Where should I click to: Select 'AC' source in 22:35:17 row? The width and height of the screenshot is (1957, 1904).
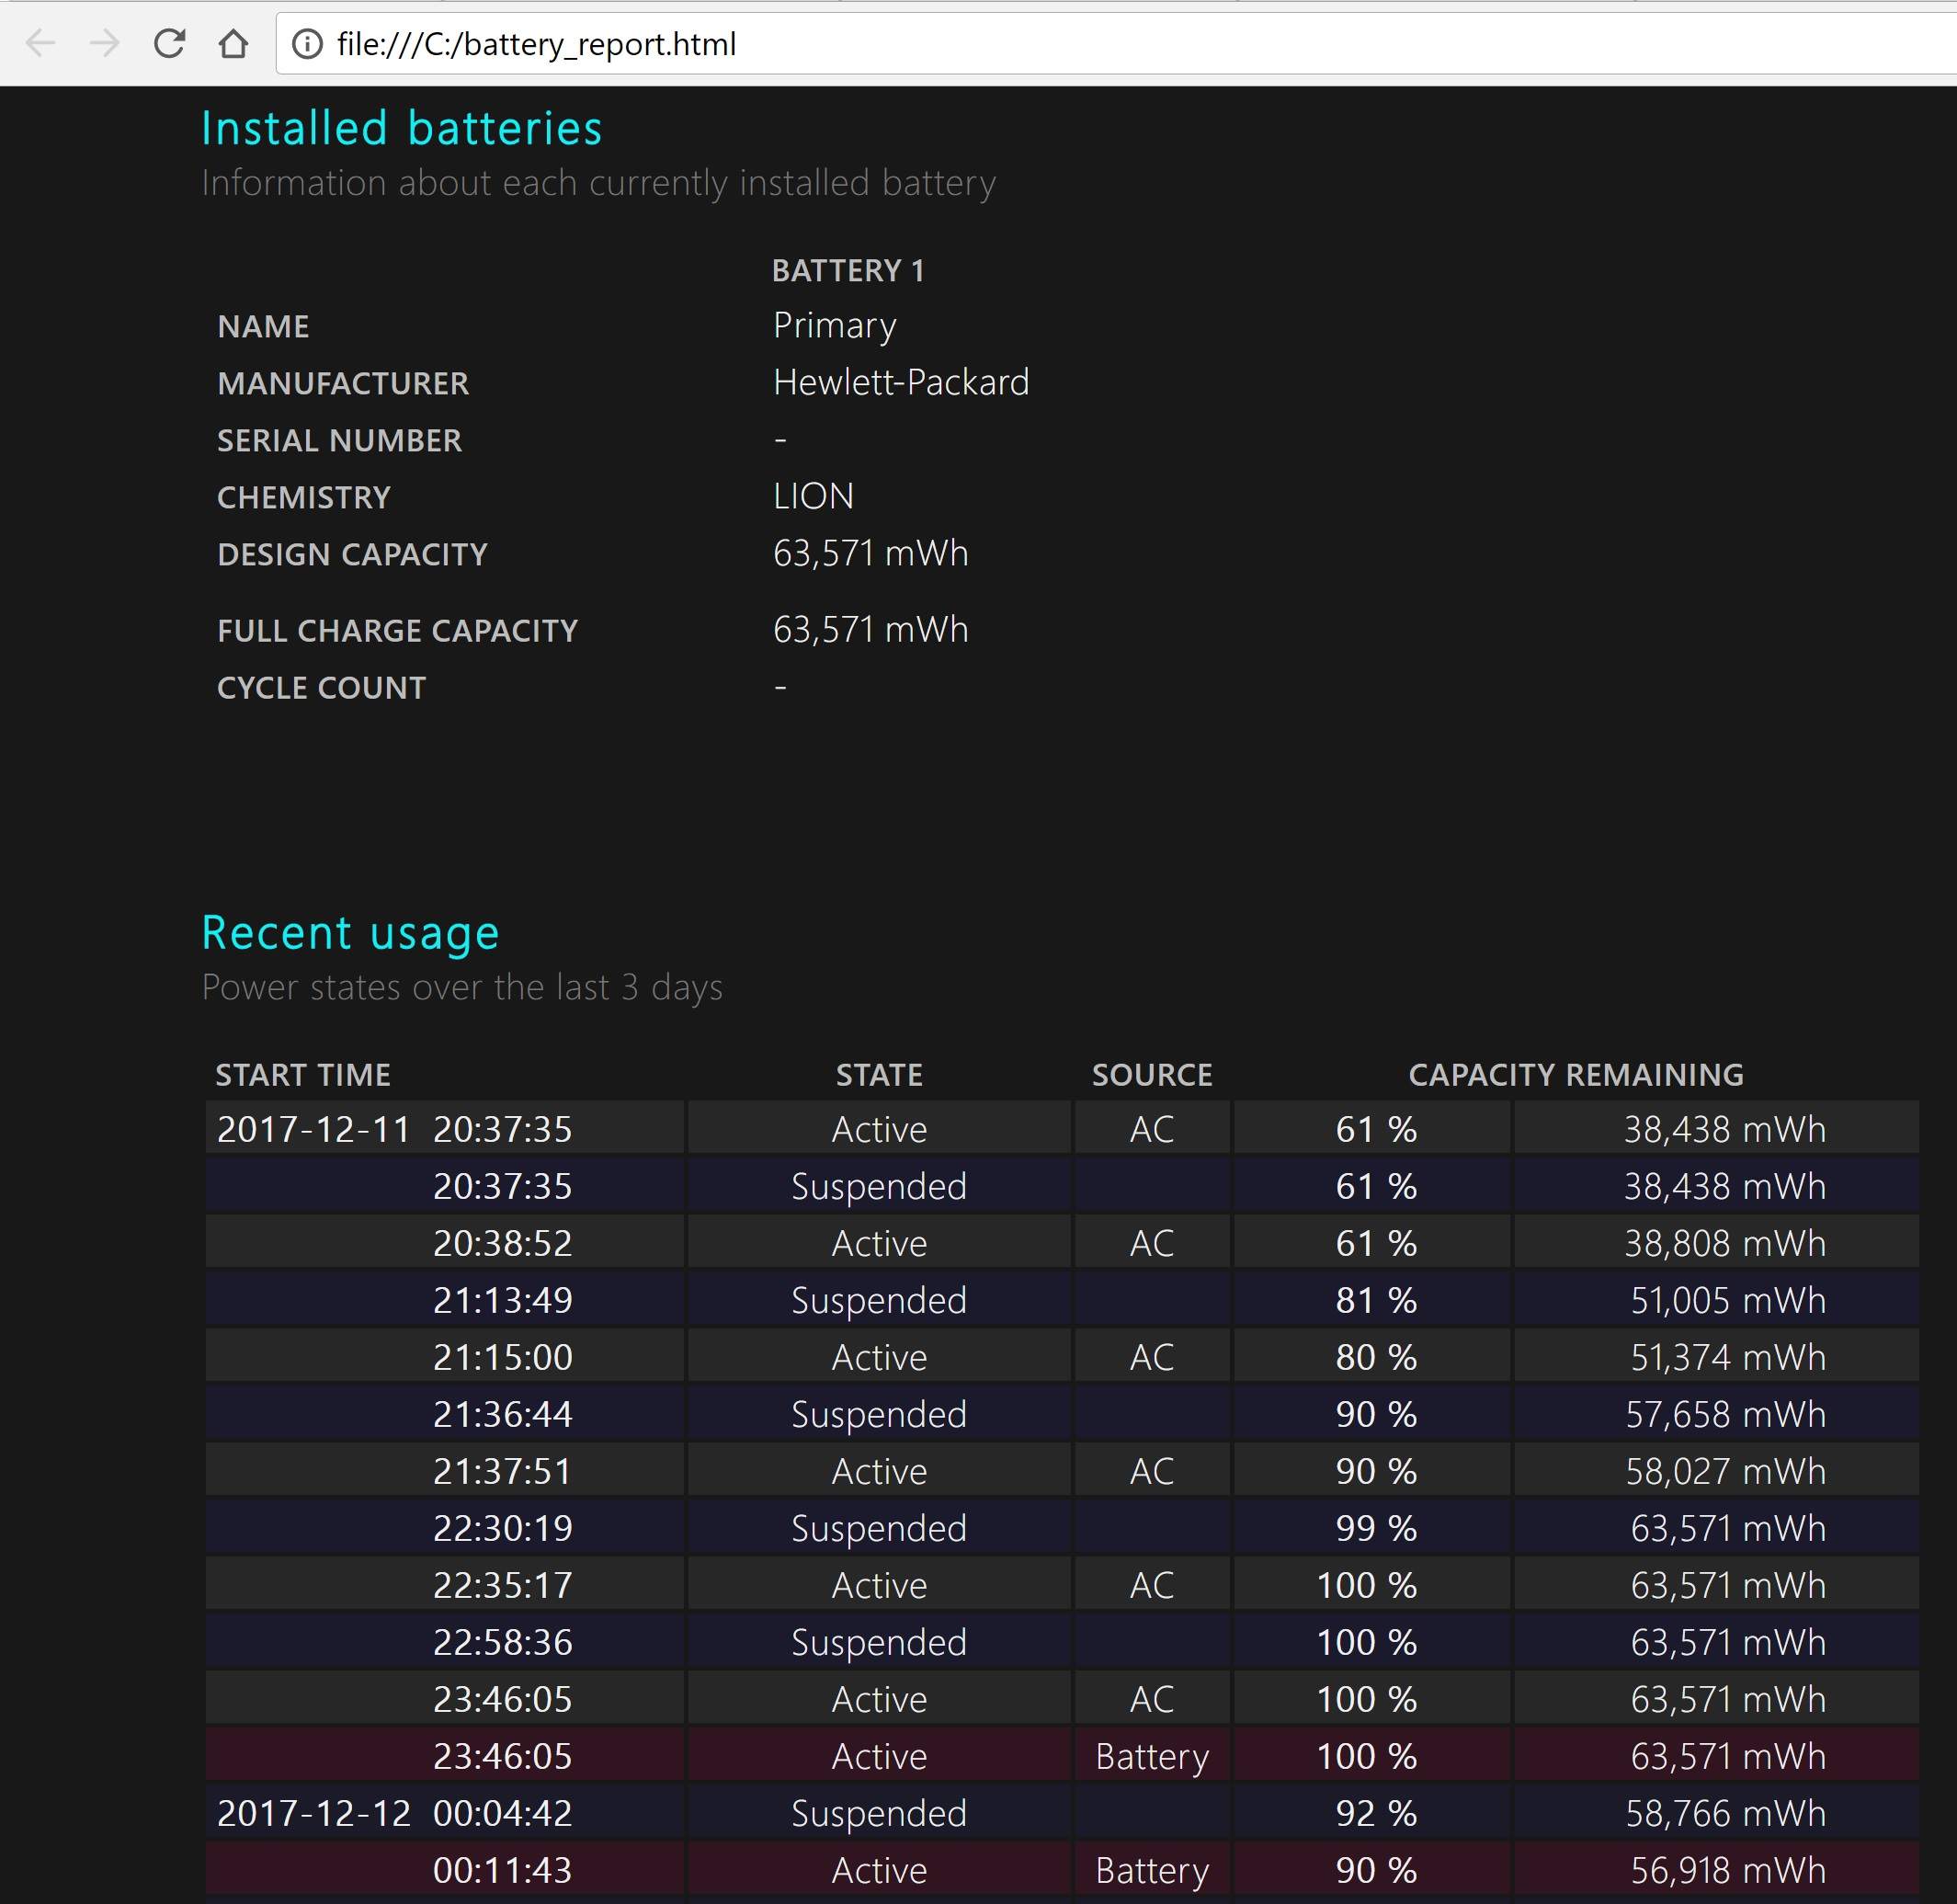pos(1152,1585)
